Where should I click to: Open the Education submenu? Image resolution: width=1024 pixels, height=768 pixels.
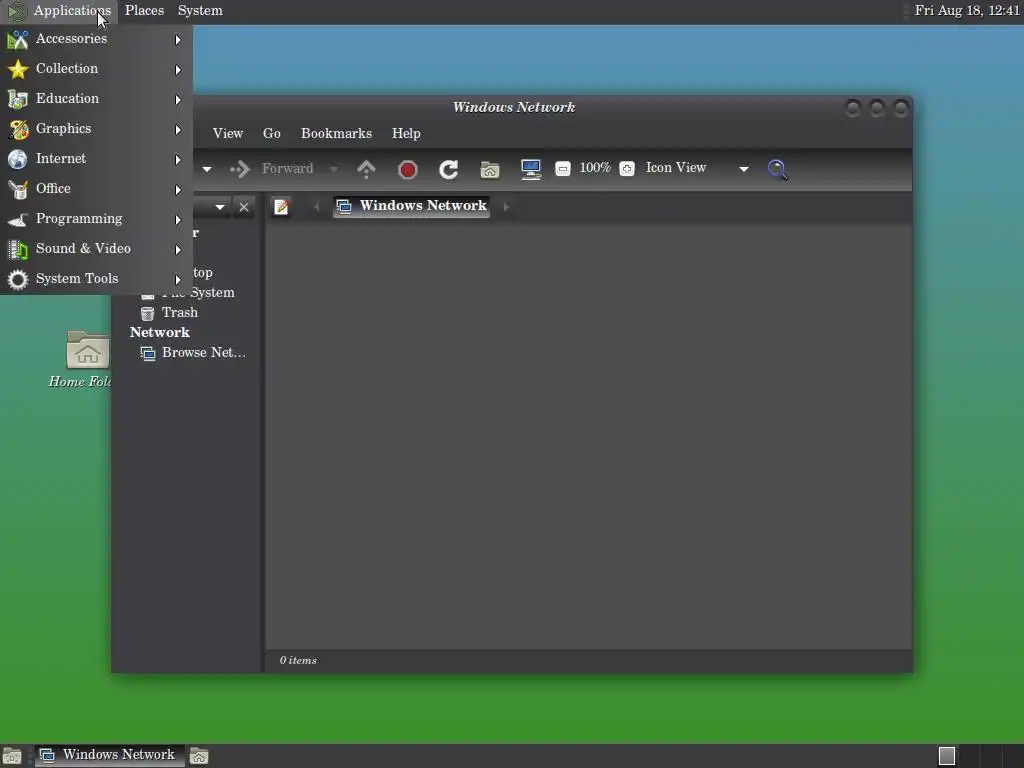pyautogui.click(x=96, y=99)
